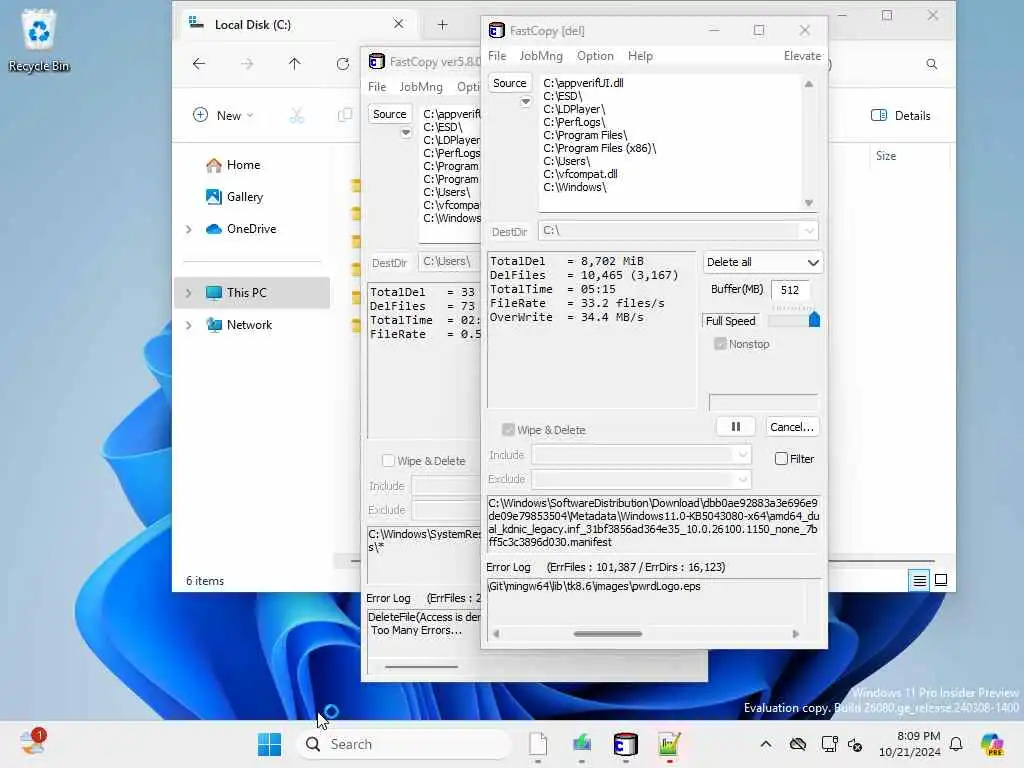Click the forward arrow in File Explorer
The height and width of the screenshot is (768, 1024).
tap(246, 63)
